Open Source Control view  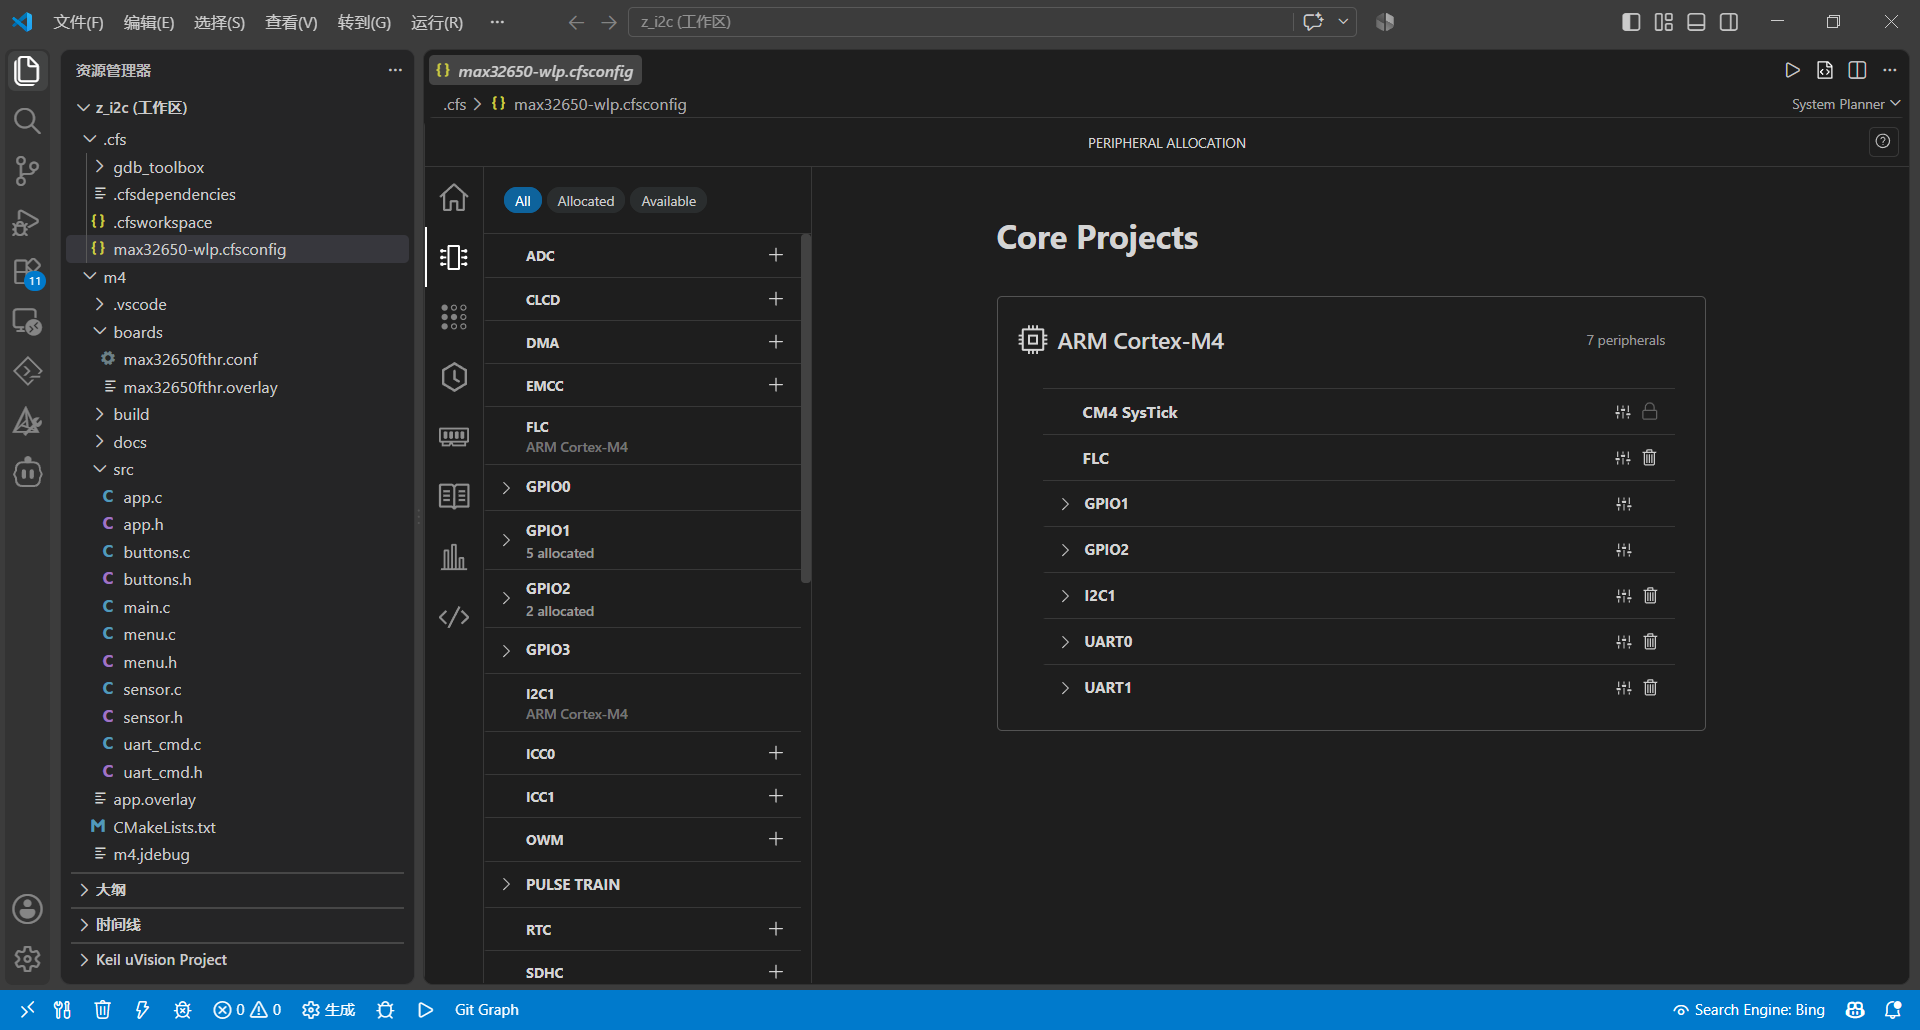coord(27,171)
